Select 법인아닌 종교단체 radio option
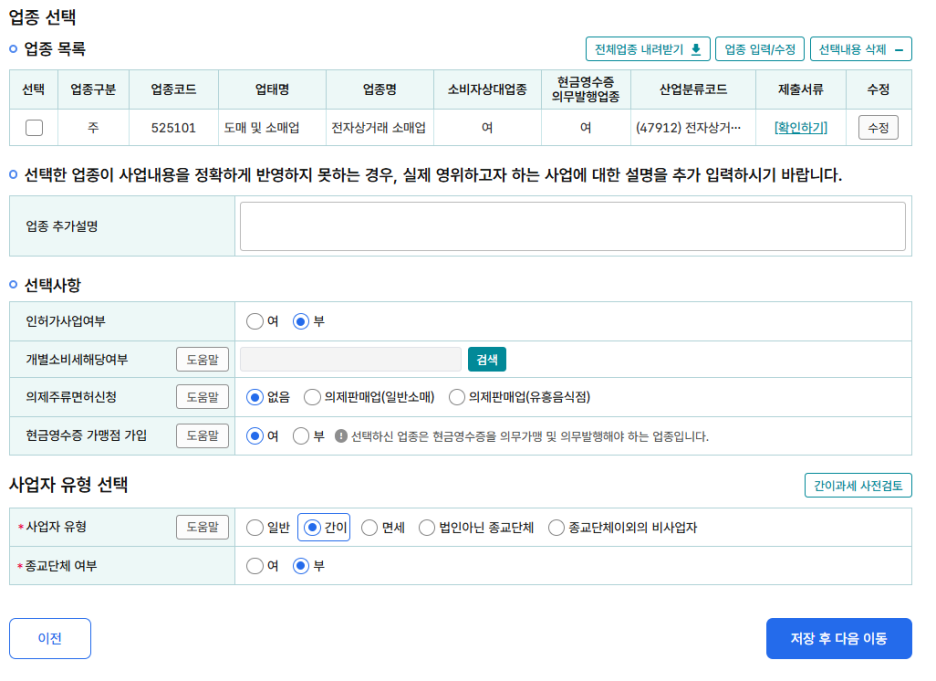The width and height of the screenshot is (936, 681). pos(427,527)
